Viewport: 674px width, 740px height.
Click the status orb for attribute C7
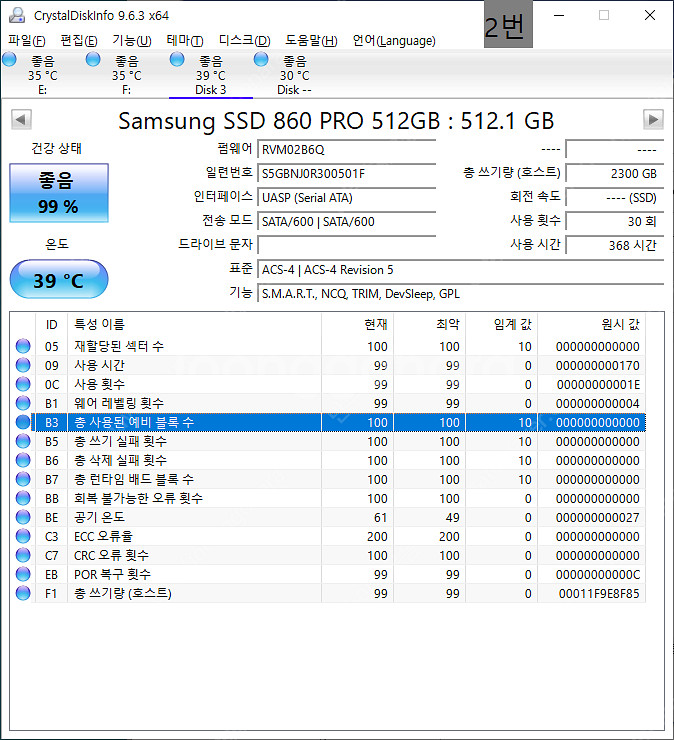click(x=23, y=555)
